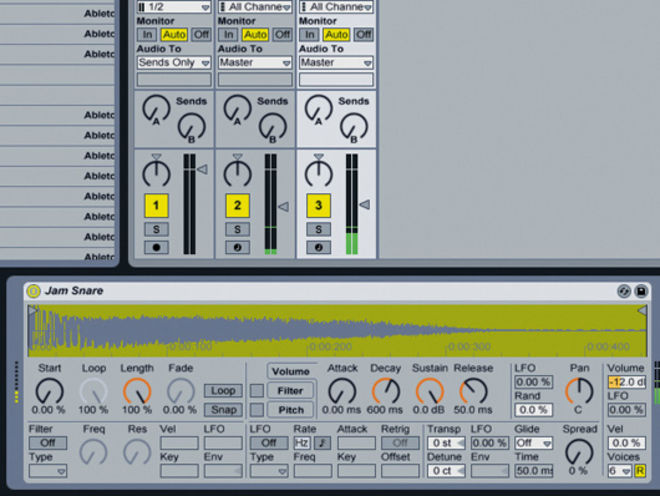Select the Filter envelope tab
Viewport: 660px width, 496px height.
(290, 391)
